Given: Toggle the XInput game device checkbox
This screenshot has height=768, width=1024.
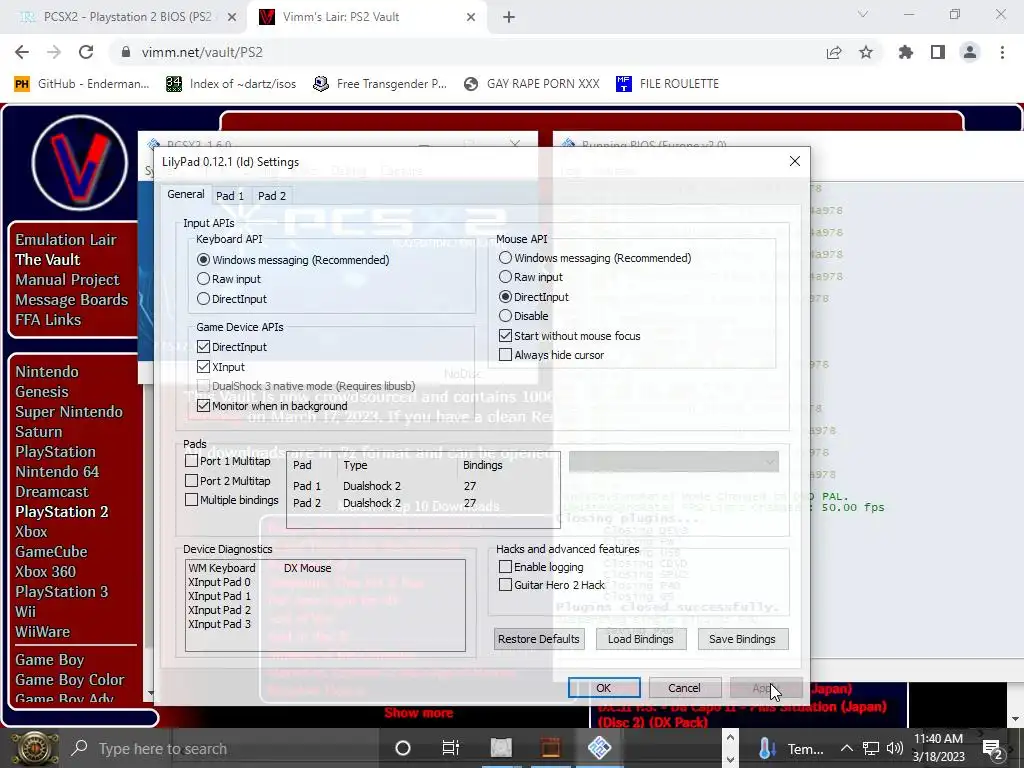Looking at the screenshot, I should [x=203, y=367].
